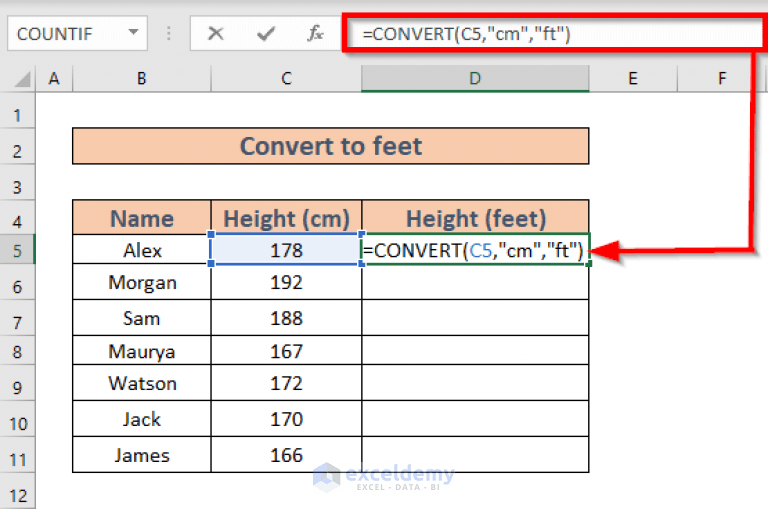The width and height of the screenshot is (768, 509).
Task: Click cell D5 with the CONVERT formula
Action: (475, 250)
